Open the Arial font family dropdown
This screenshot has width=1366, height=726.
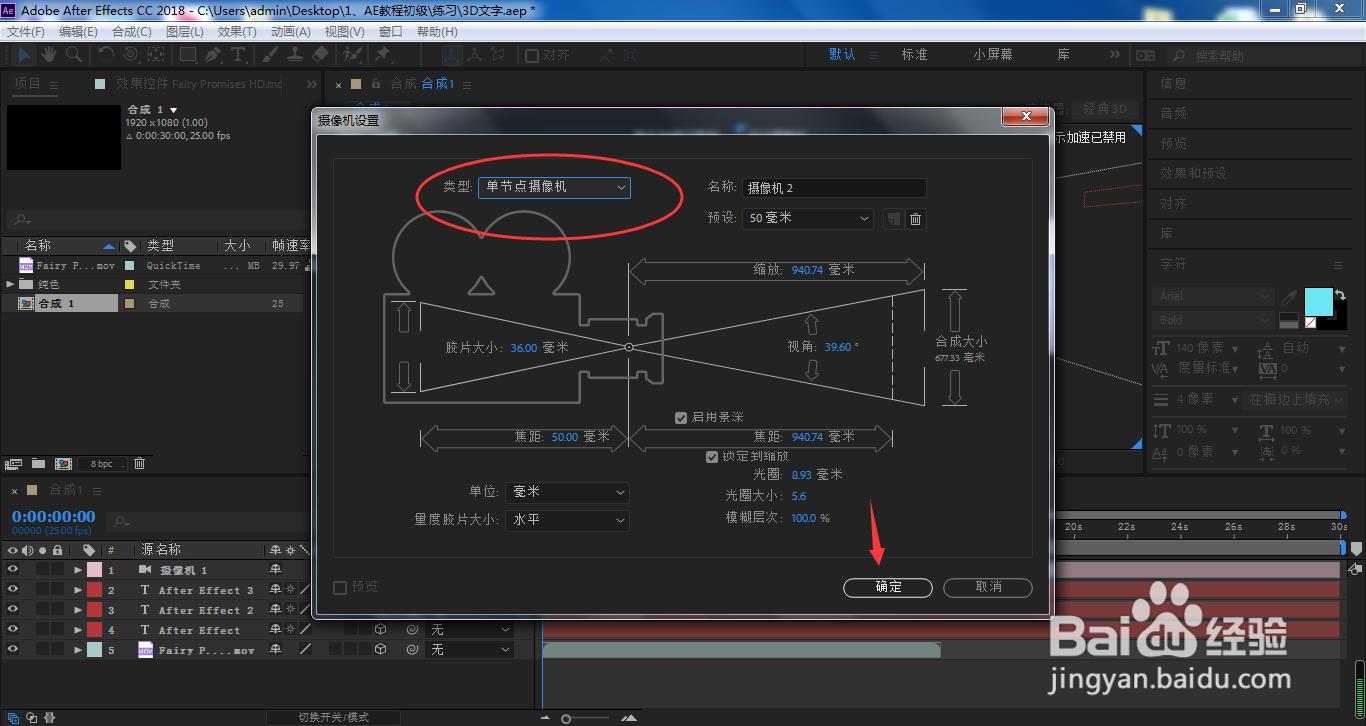coord(1215,297)
